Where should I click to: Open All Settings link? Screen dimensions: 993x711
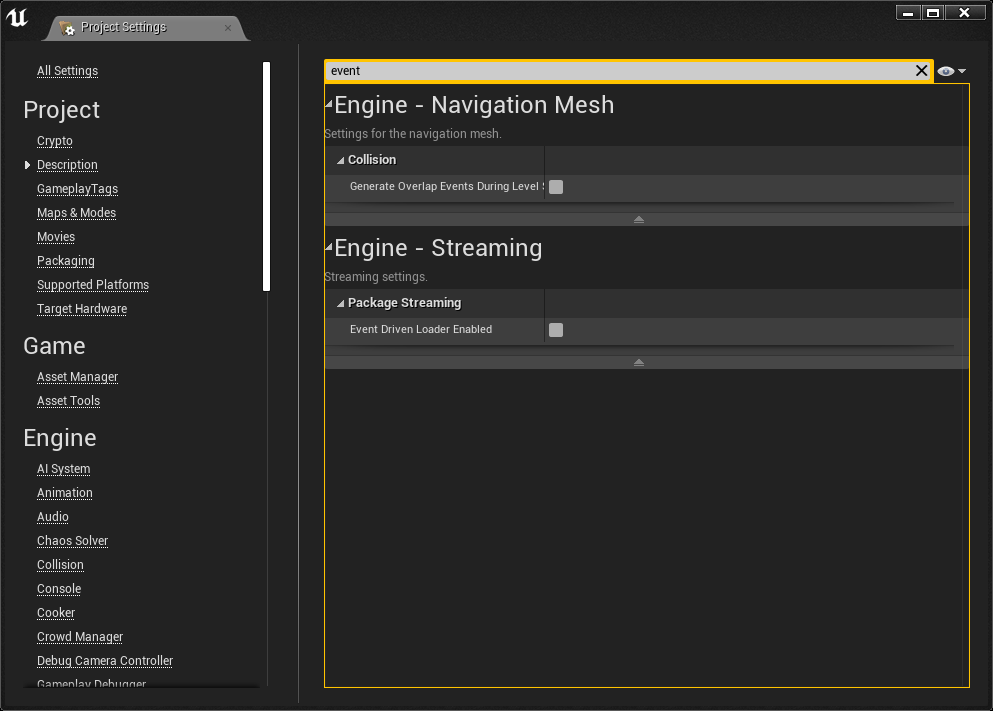coord(67,71)
